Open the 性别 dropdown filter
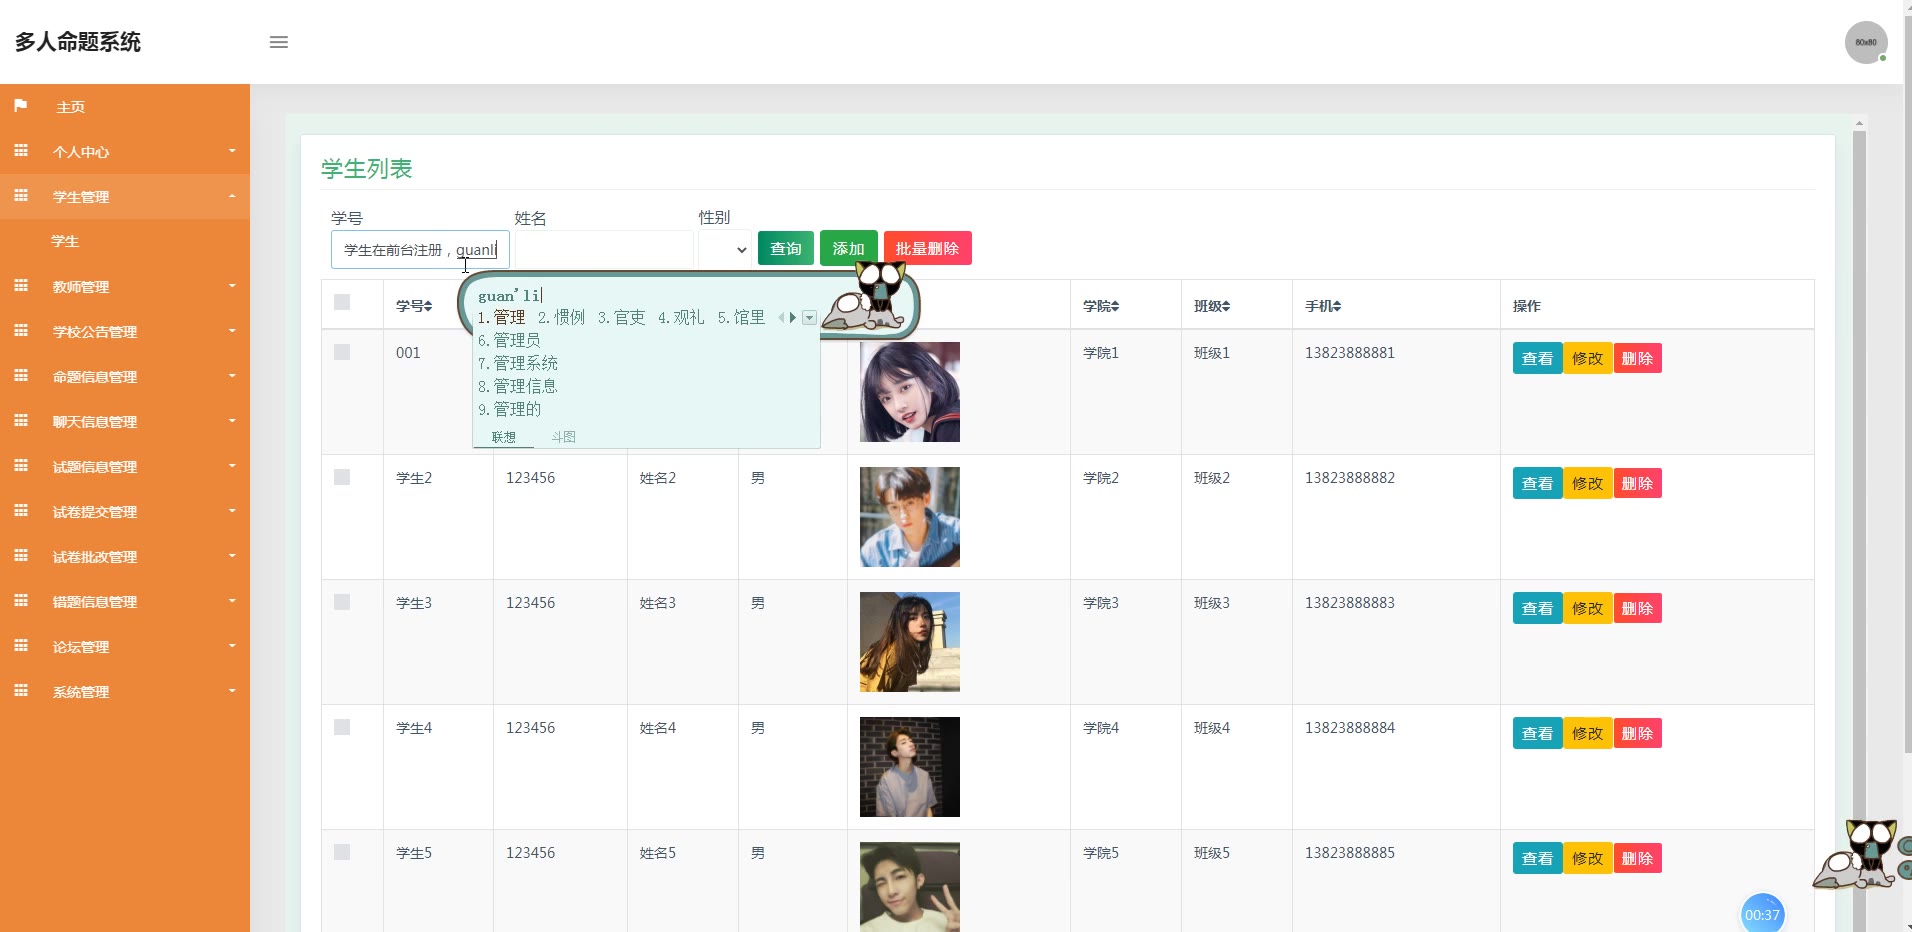This screenshot has height=932, width=1912. (x=725, y=249)
